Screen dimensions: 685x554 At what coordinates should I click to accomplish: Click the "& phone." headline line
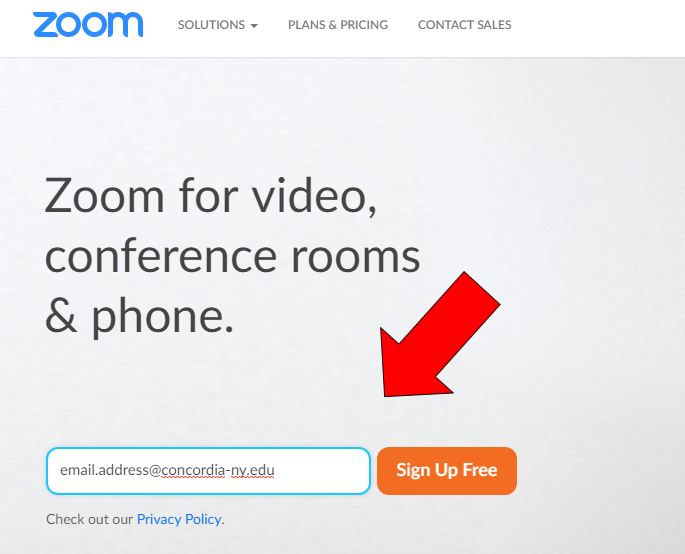(139, 316)
